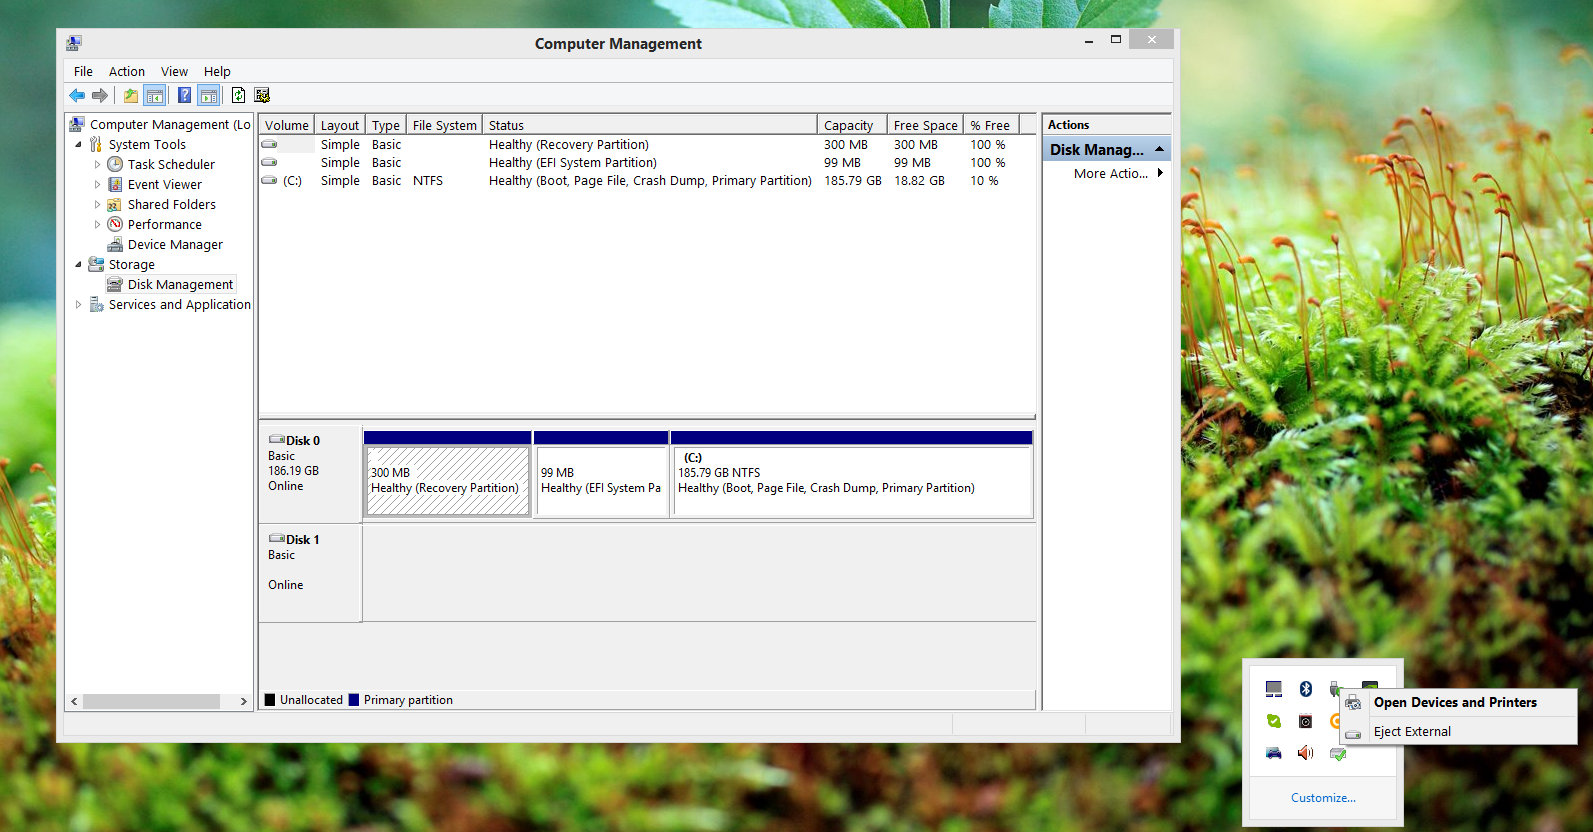Expand the Task Scheduler tree node
Screen dimensions: 1593x832
pyautogui.click(x=97, y=165)
